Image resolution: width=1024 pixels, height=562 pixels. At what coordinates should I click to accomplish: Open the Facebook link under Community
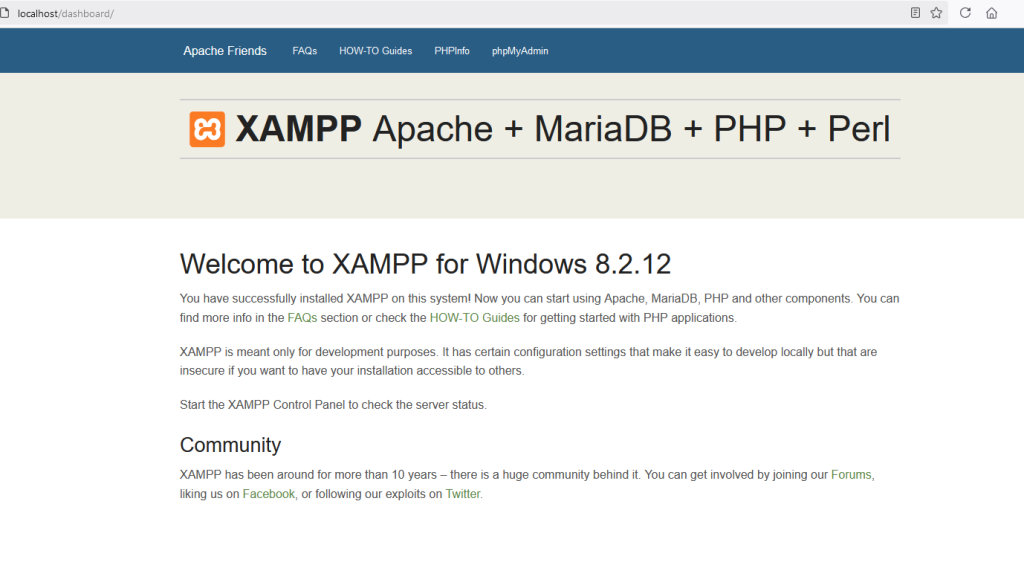tap(268, 494)
